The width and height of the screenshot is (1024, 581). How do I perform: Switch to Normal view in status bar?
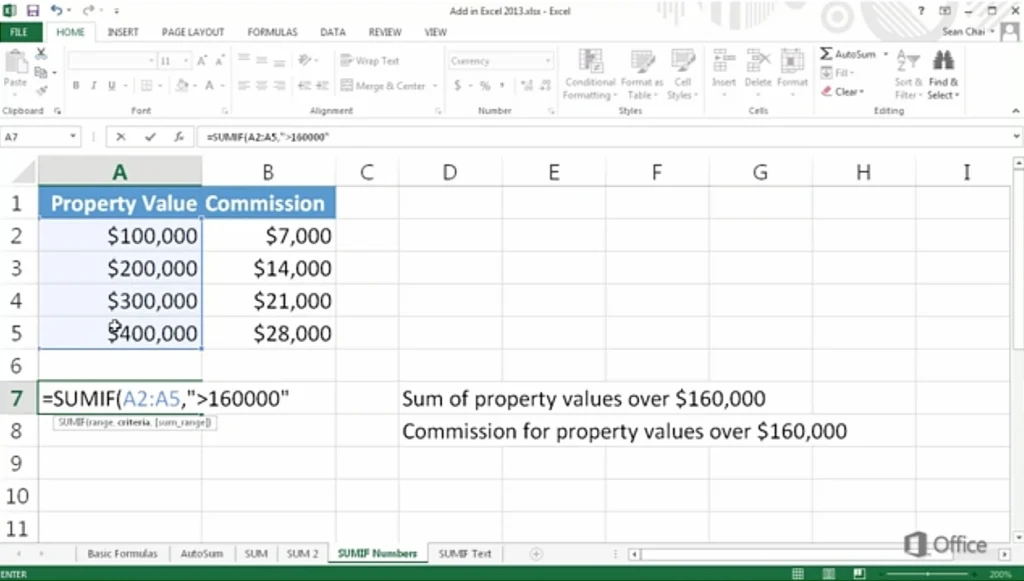[x=798, y=574]
